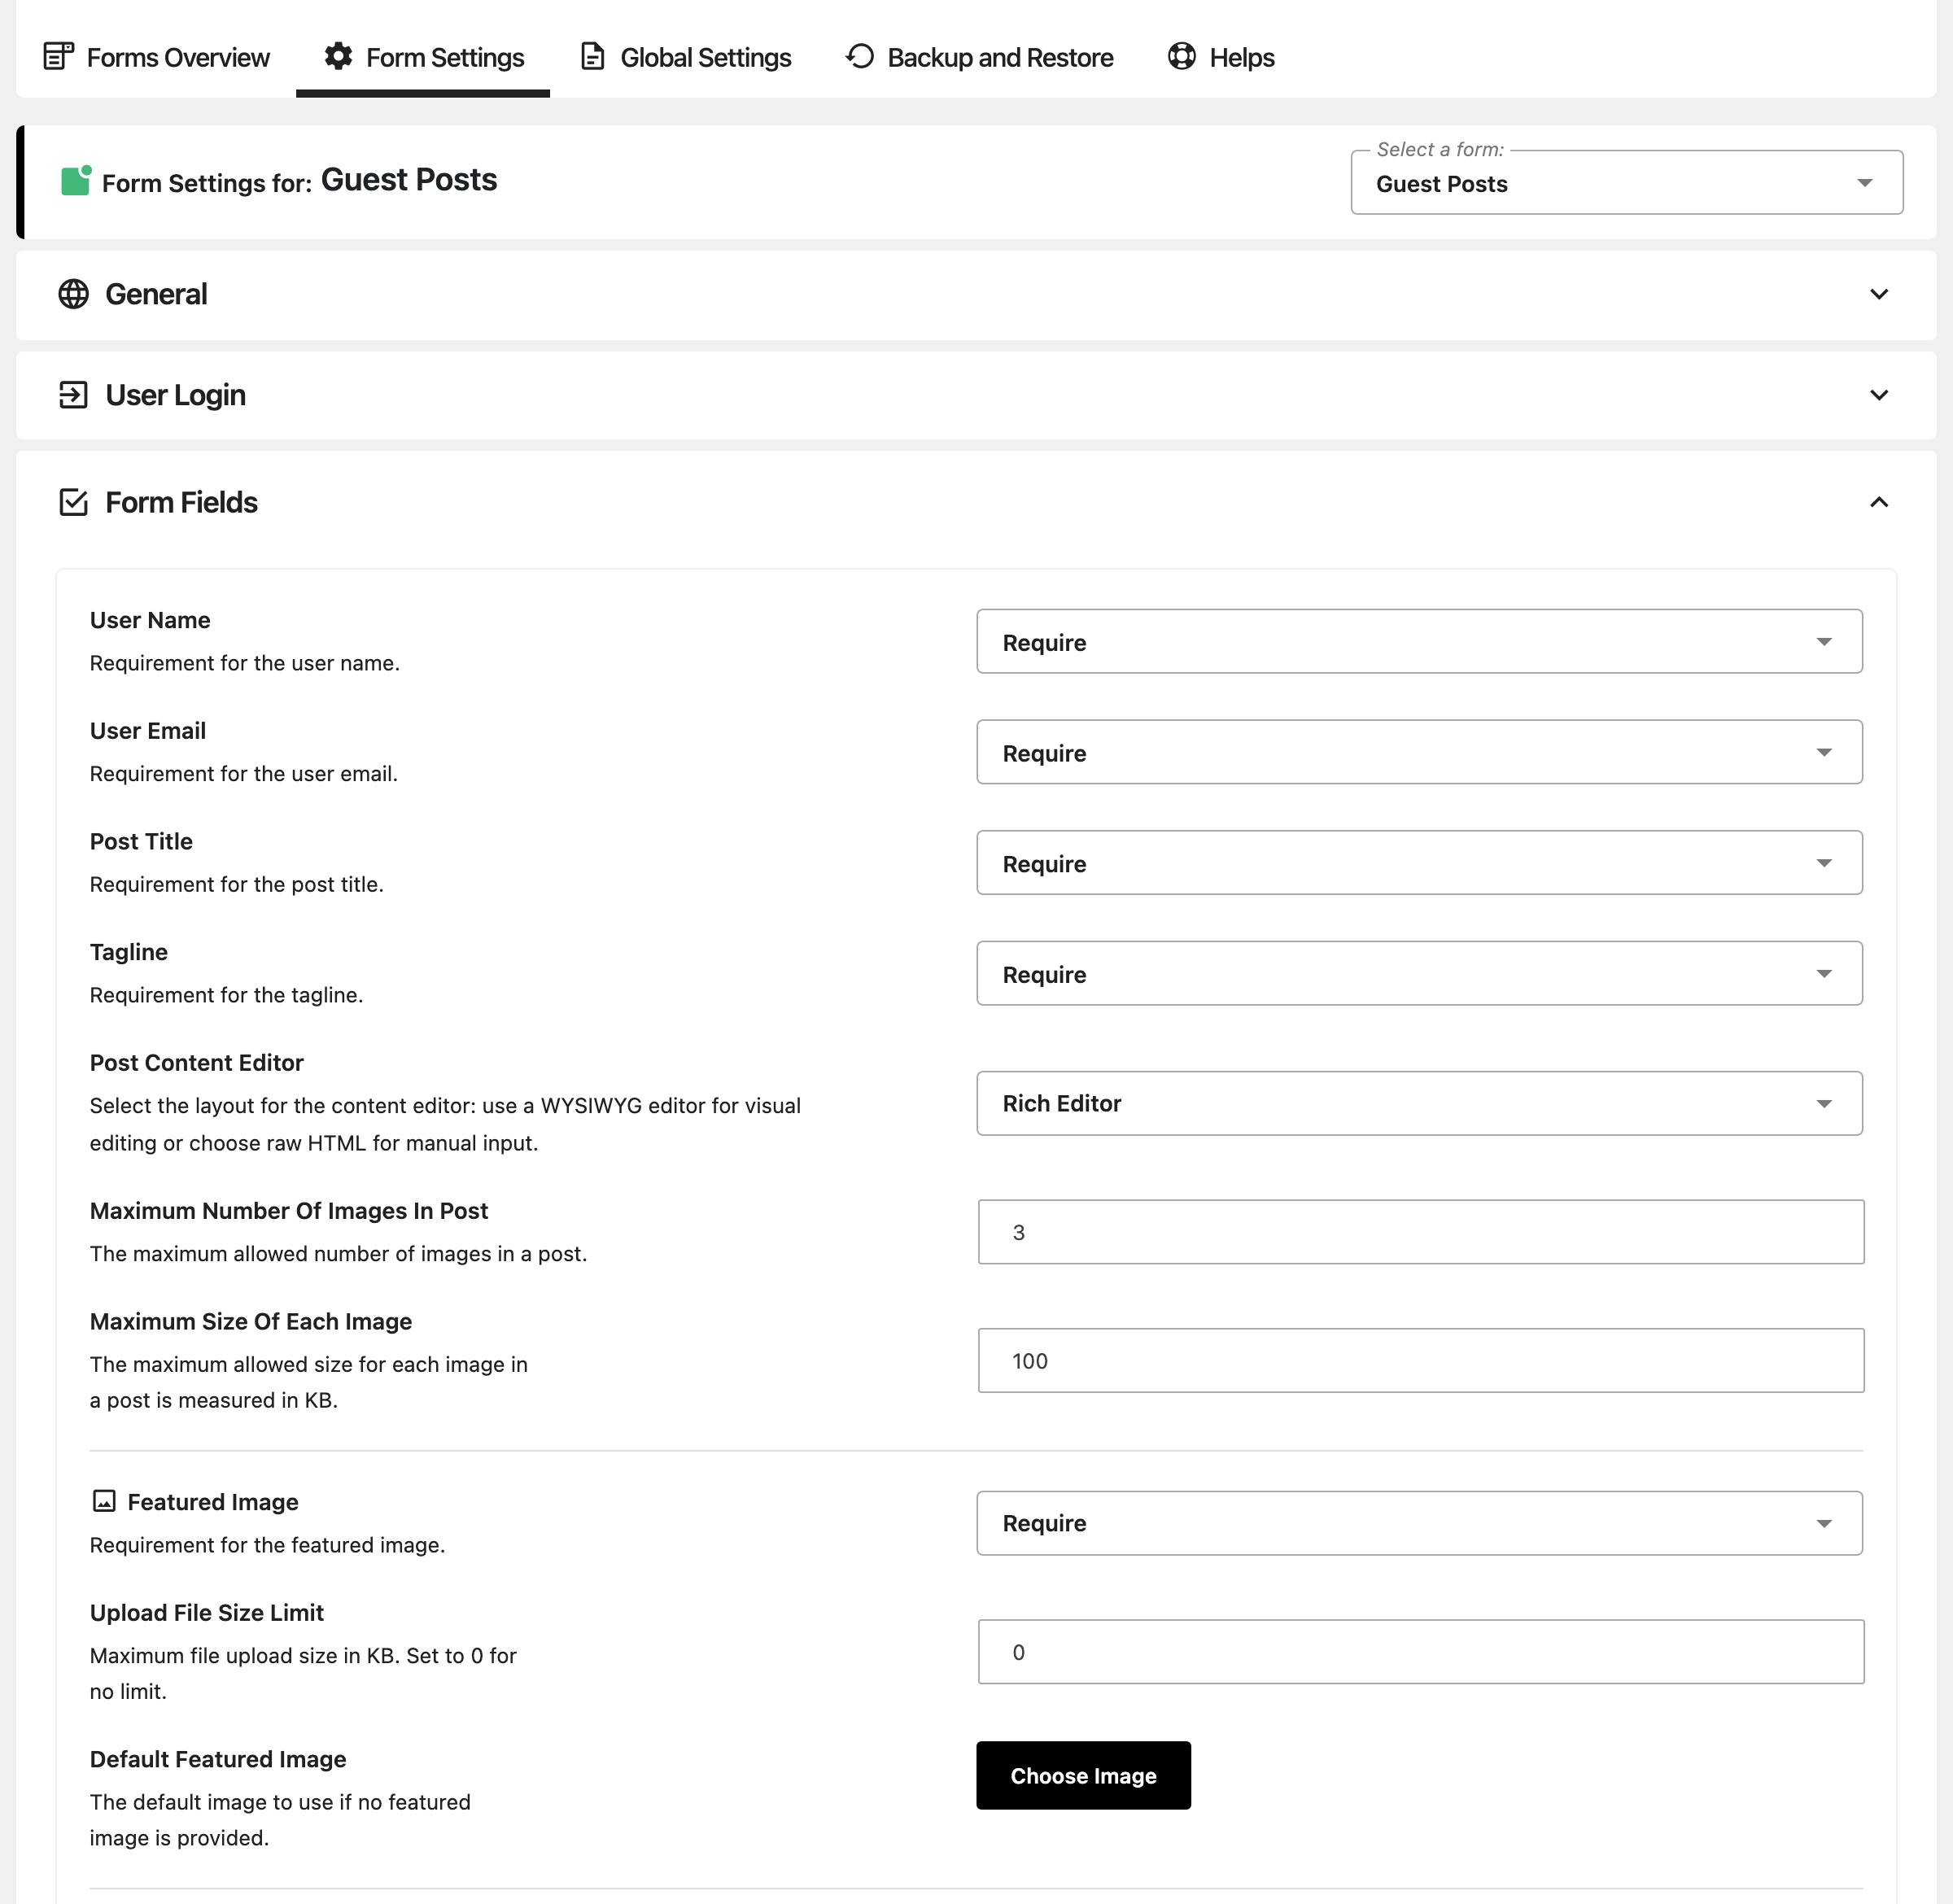Viewport: 1953px width, 1904px height.
Task: Focus the Maximum Number Of Images field
Action: 1420,1232
